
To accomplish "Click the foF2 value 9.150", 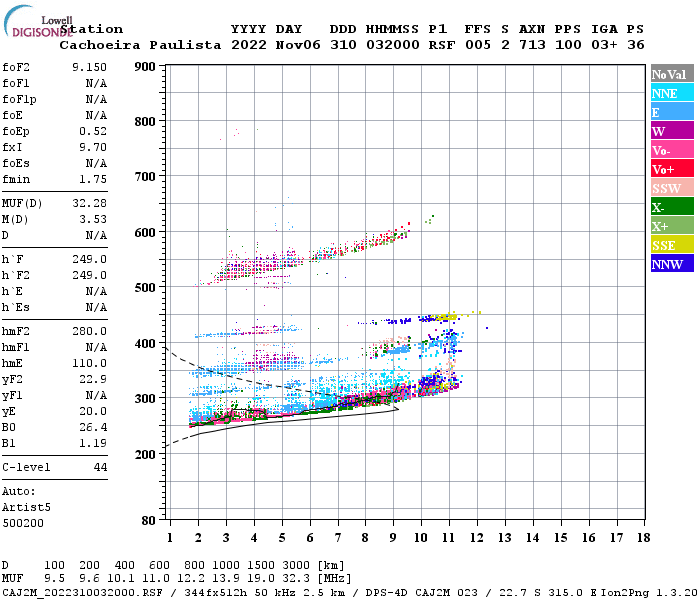I will (x=89, y=67).
